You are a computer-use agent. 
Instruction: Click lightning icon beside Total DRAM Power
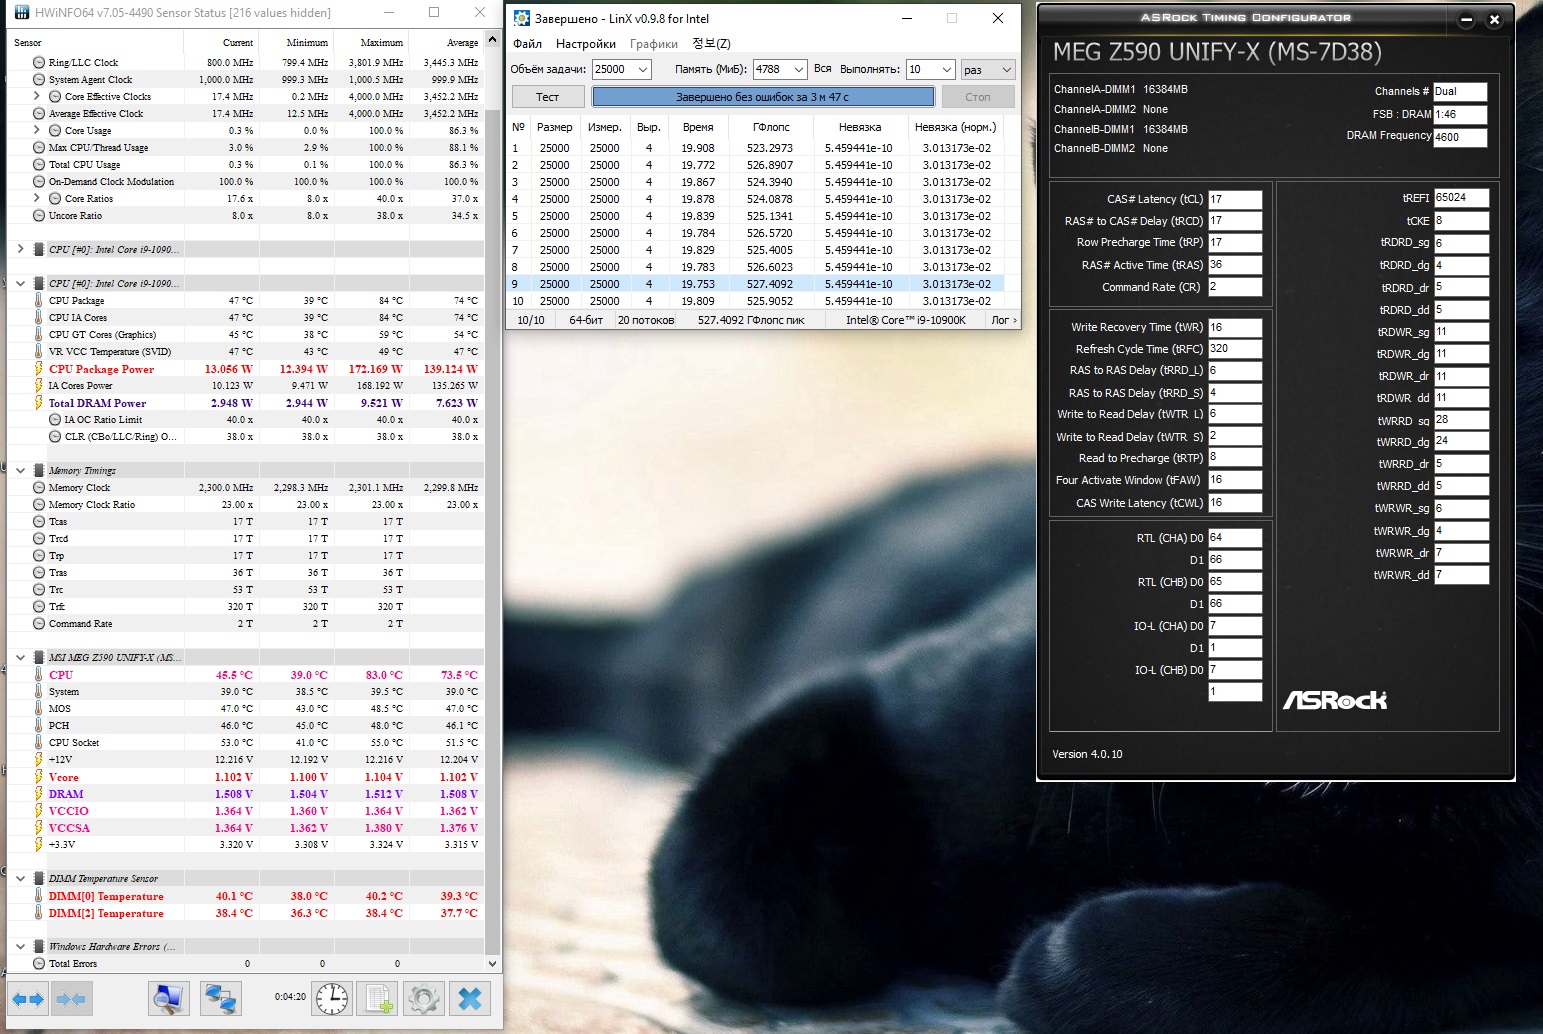click(x=39, y=403)
